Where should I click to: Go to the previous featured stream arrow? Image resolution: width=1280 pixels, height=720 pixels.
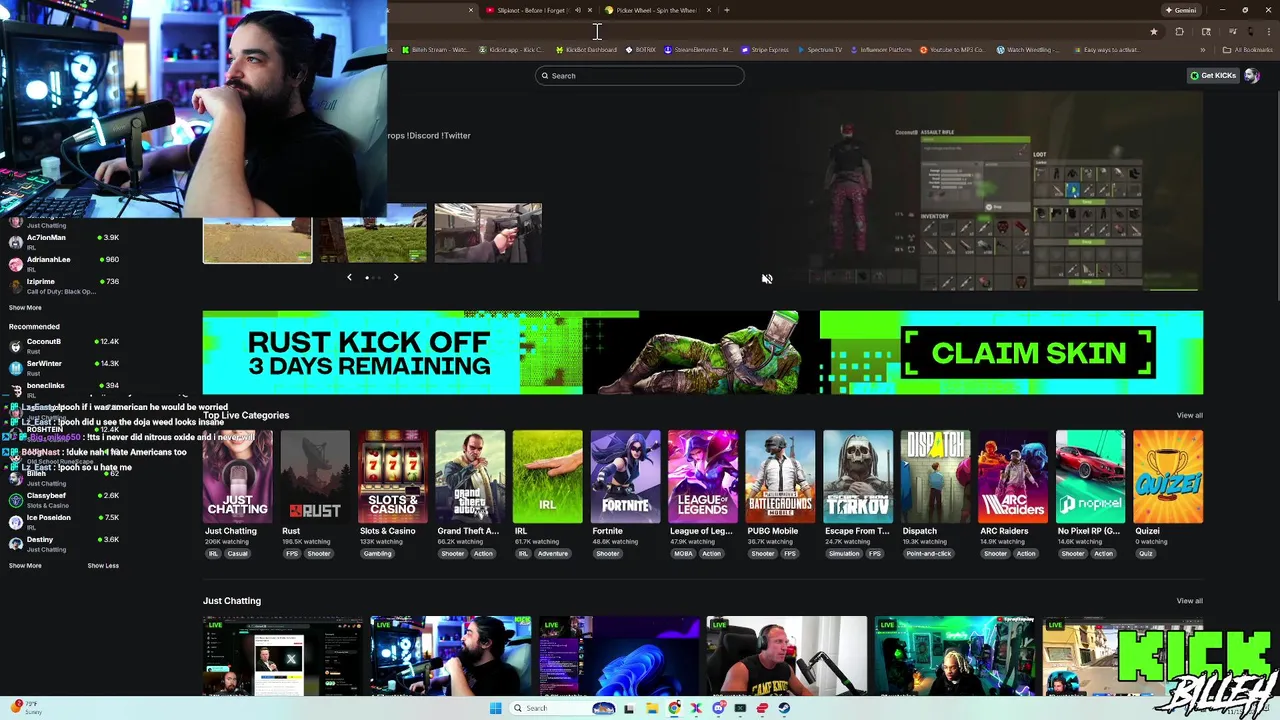pos(349,278)
